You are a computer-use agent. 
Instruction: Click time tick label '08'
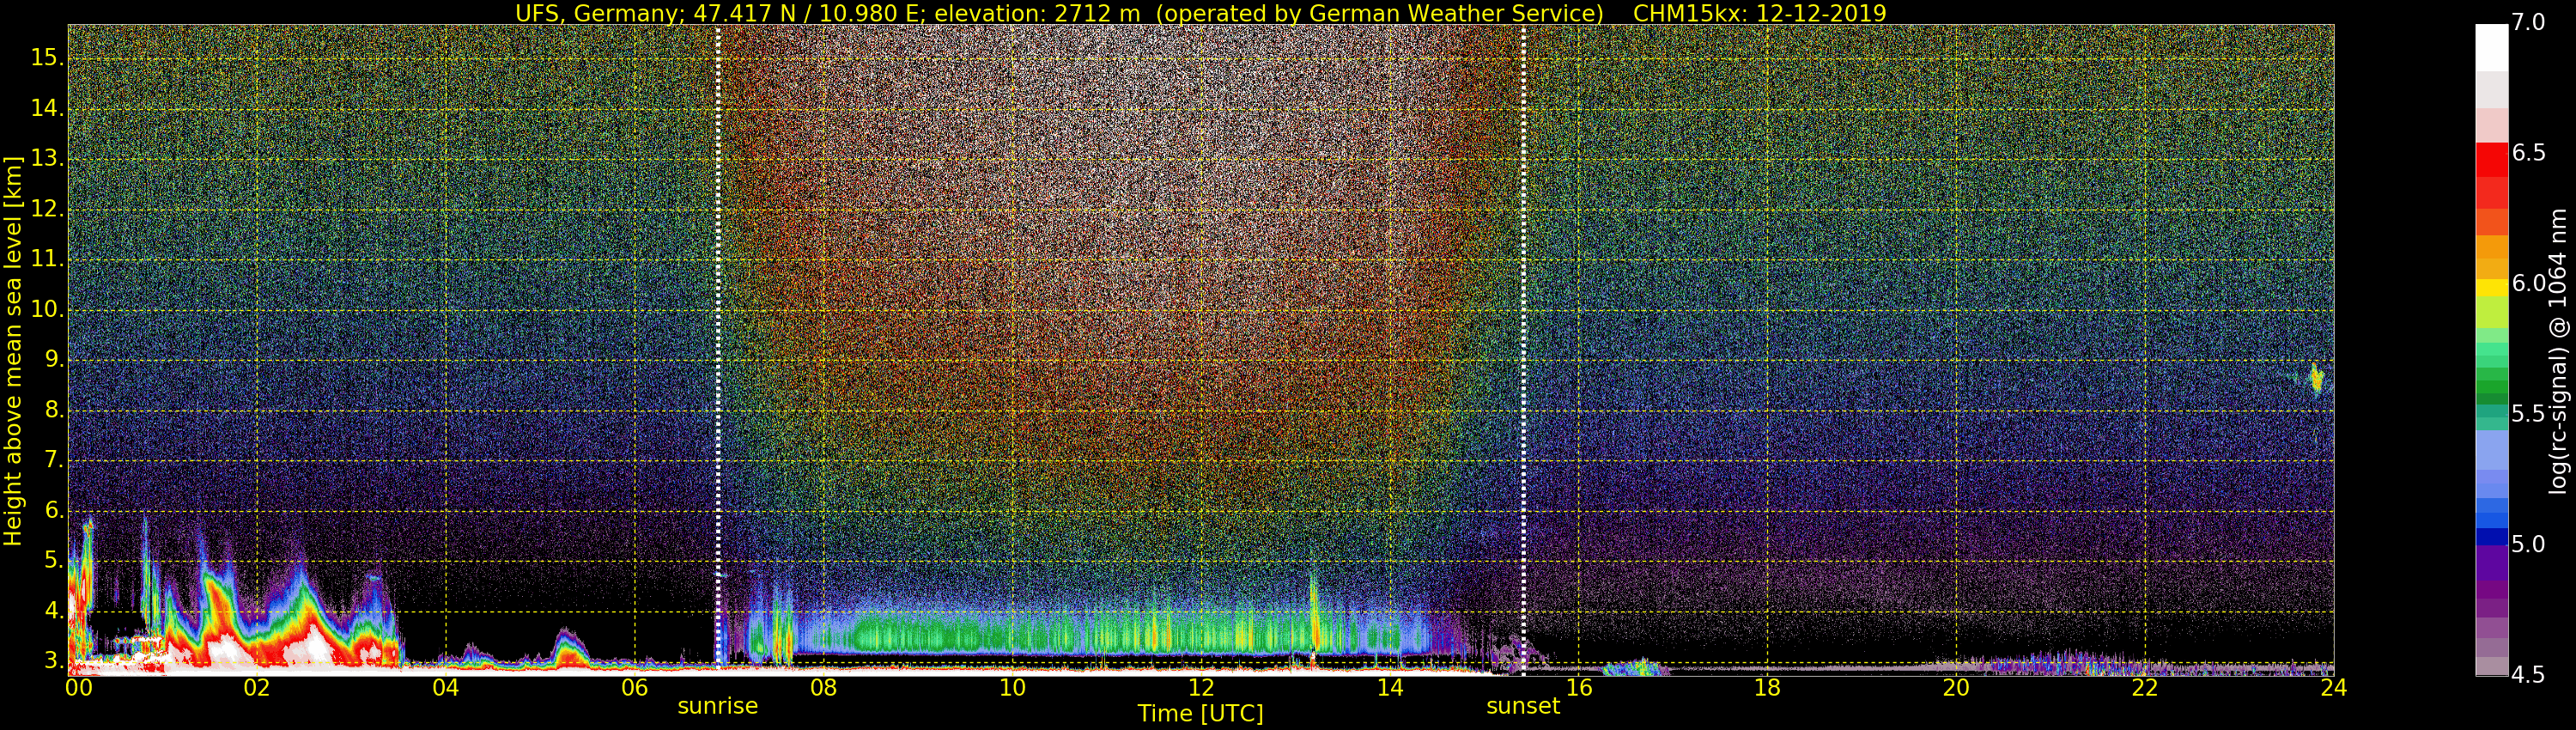823,688
